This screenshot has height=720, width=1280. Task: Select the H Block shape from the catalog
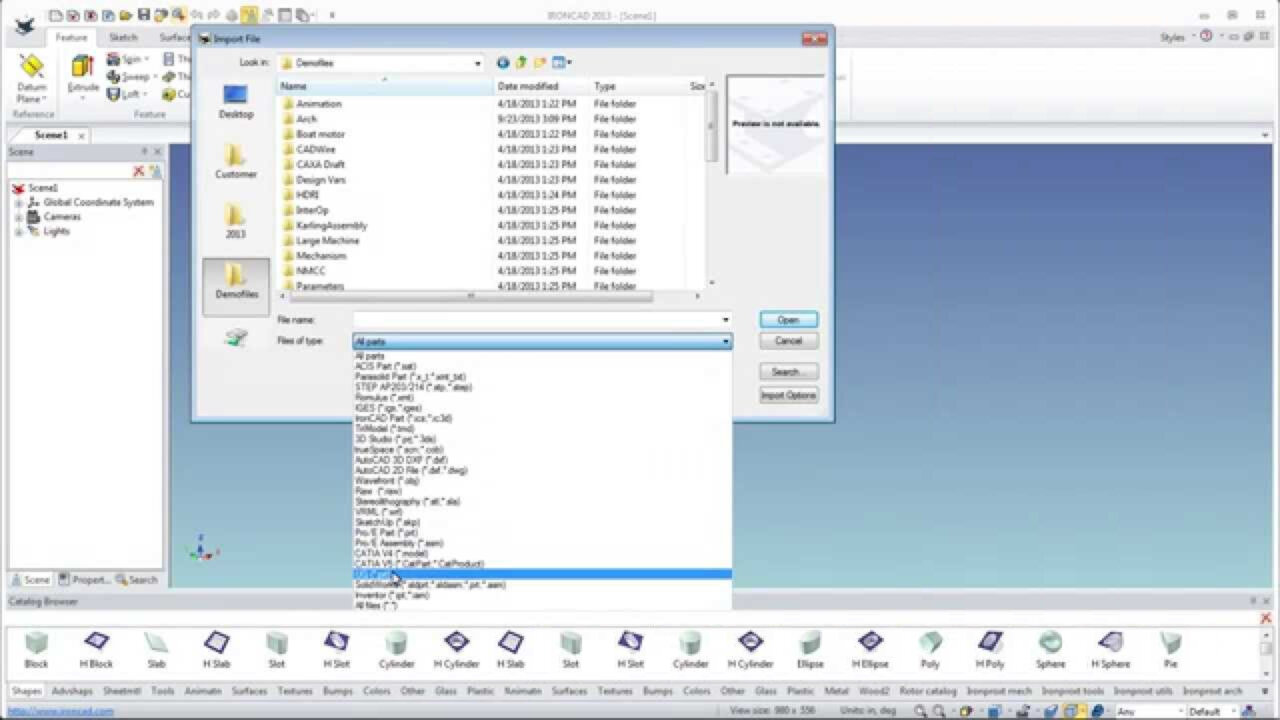tap(96, 645)
